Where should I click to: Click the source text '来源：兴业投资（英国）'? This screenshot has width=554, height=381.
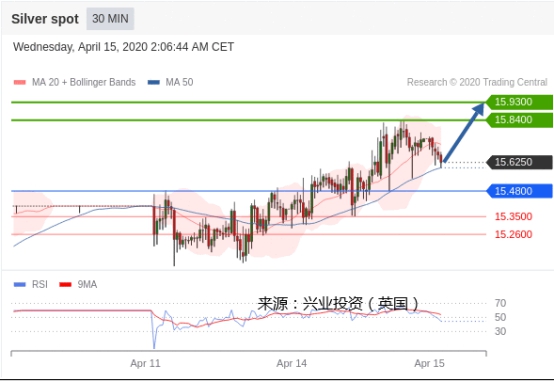[x=338, y=304]
